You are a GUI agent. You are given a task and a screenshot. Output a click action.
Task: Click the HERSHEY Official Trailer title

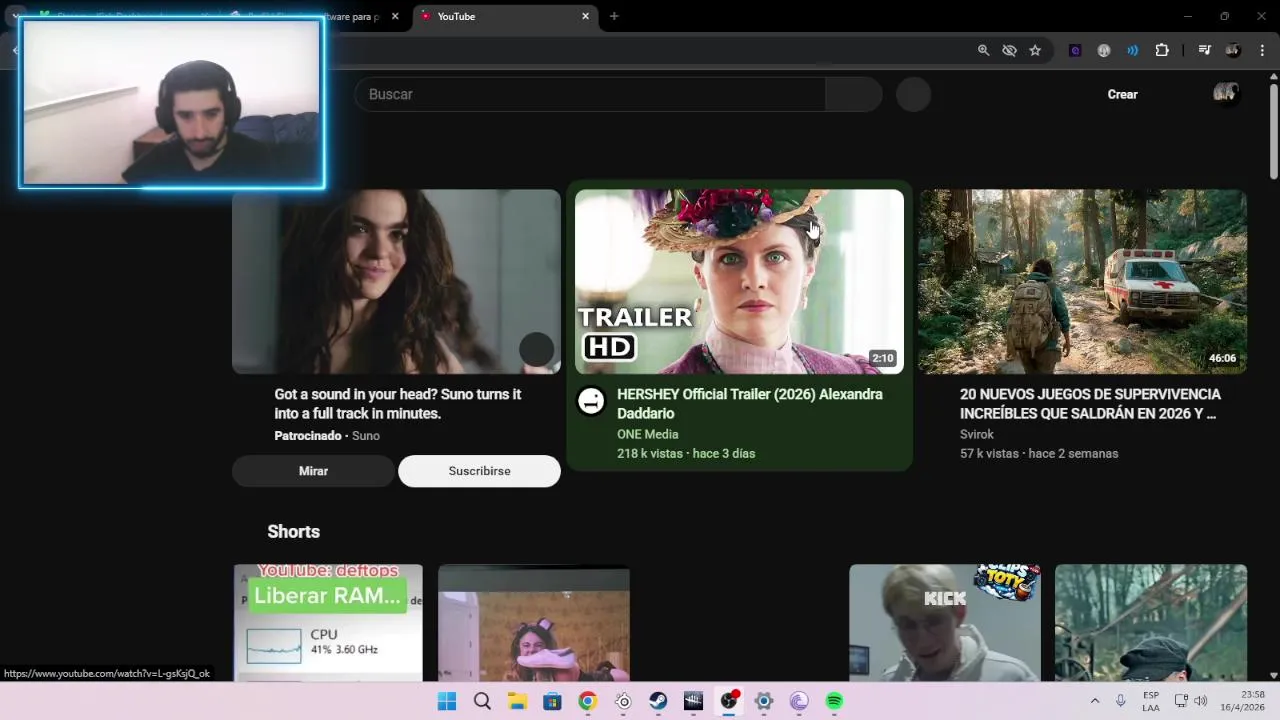coord(750,404)
